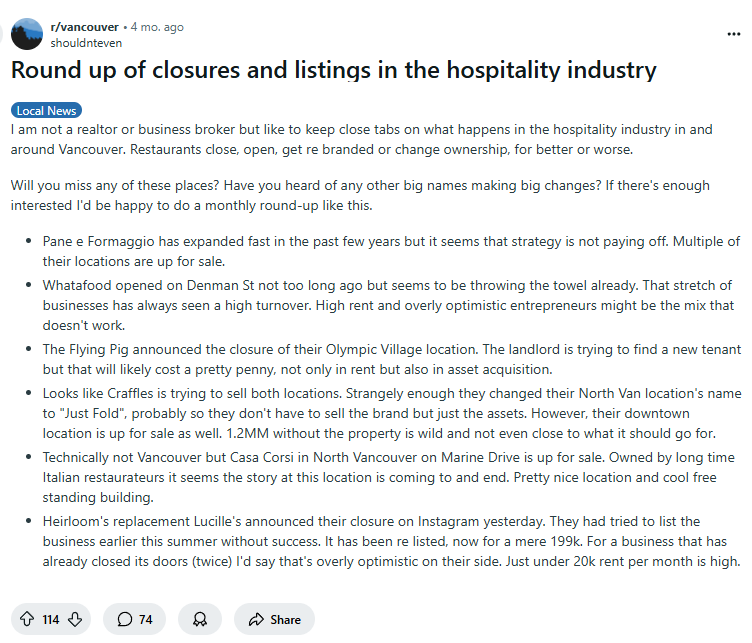Screen dimensions: 752x643
Task: Share this post
Action: point(274,619)
